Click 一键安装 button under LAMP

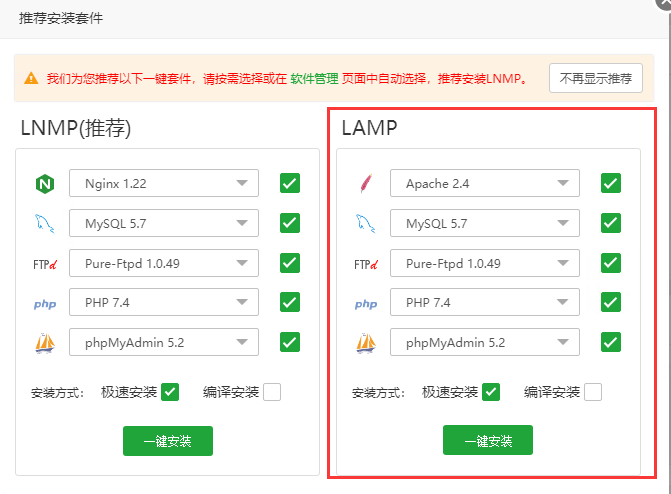click(488, 440)
